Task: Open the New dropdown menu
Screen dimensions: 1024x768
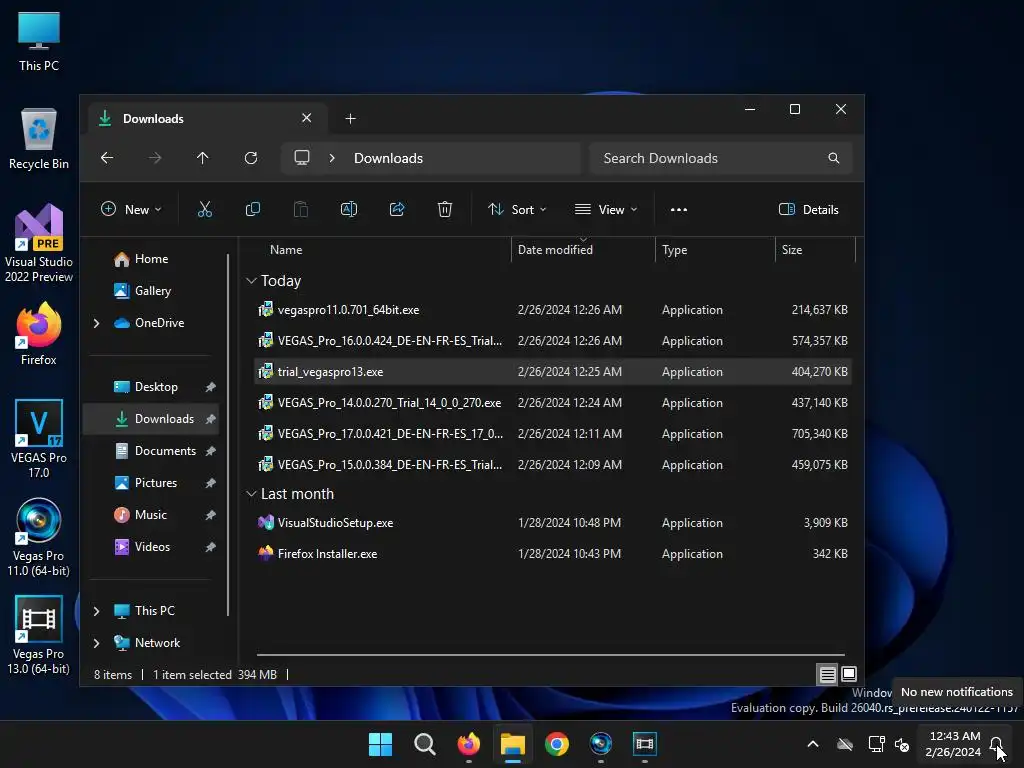Action: tap(131, 210)
